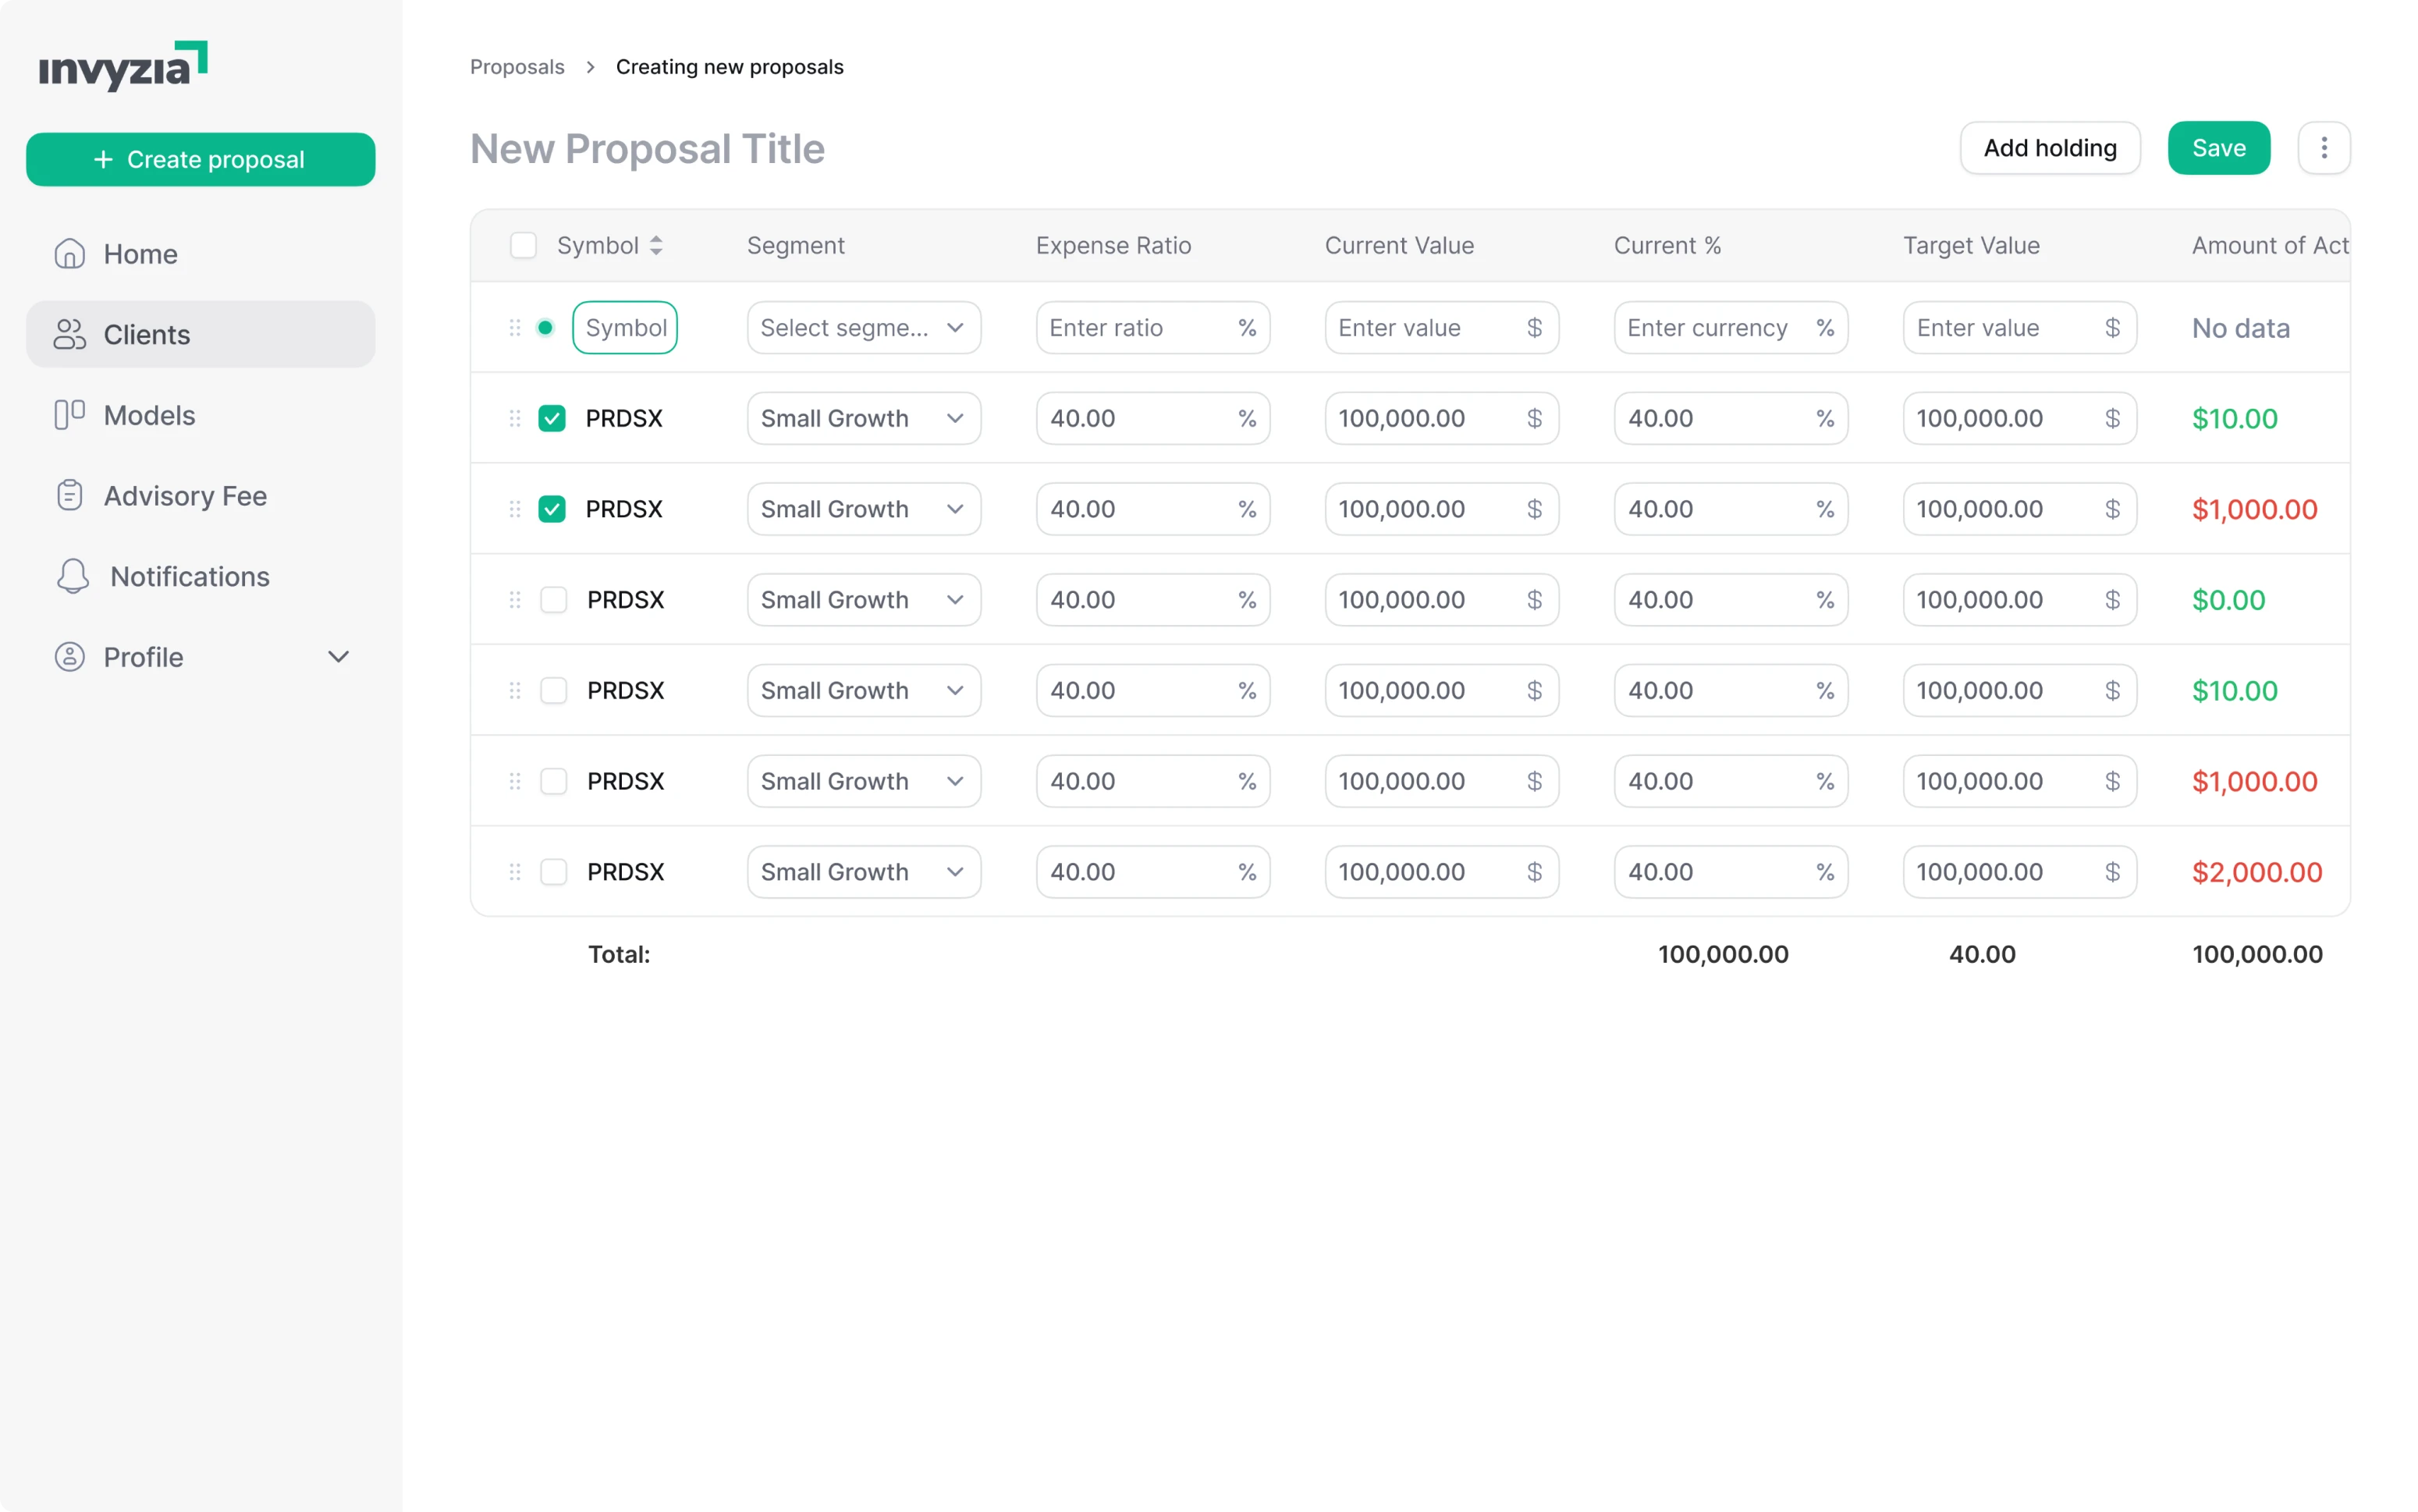Image resolution: width=2418 pixels, height=1512 pixels.
Task: Select the Creating new proposals breadcrumb item
Action: [x=729, y=66]
